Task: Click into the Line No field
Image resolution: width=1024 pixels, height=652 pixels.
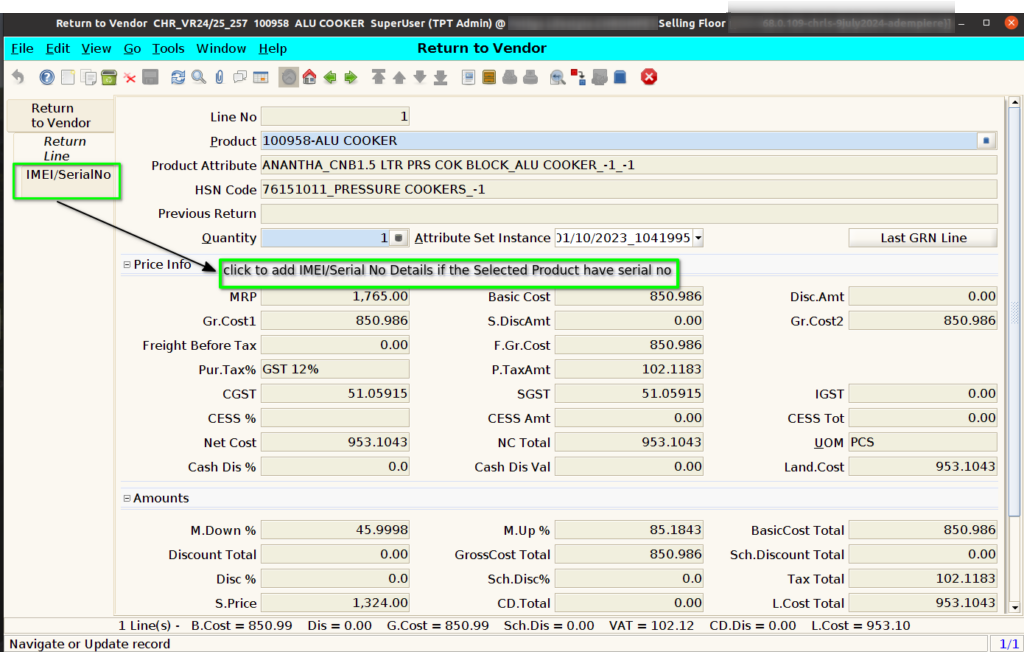Action: click(x=335, y=116)
